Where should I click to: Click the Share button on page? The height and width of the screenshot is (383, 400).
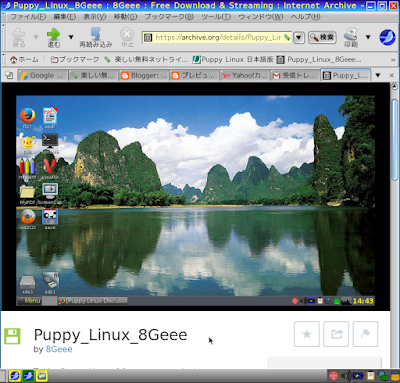pyautogui.click(x=336, y=334)
